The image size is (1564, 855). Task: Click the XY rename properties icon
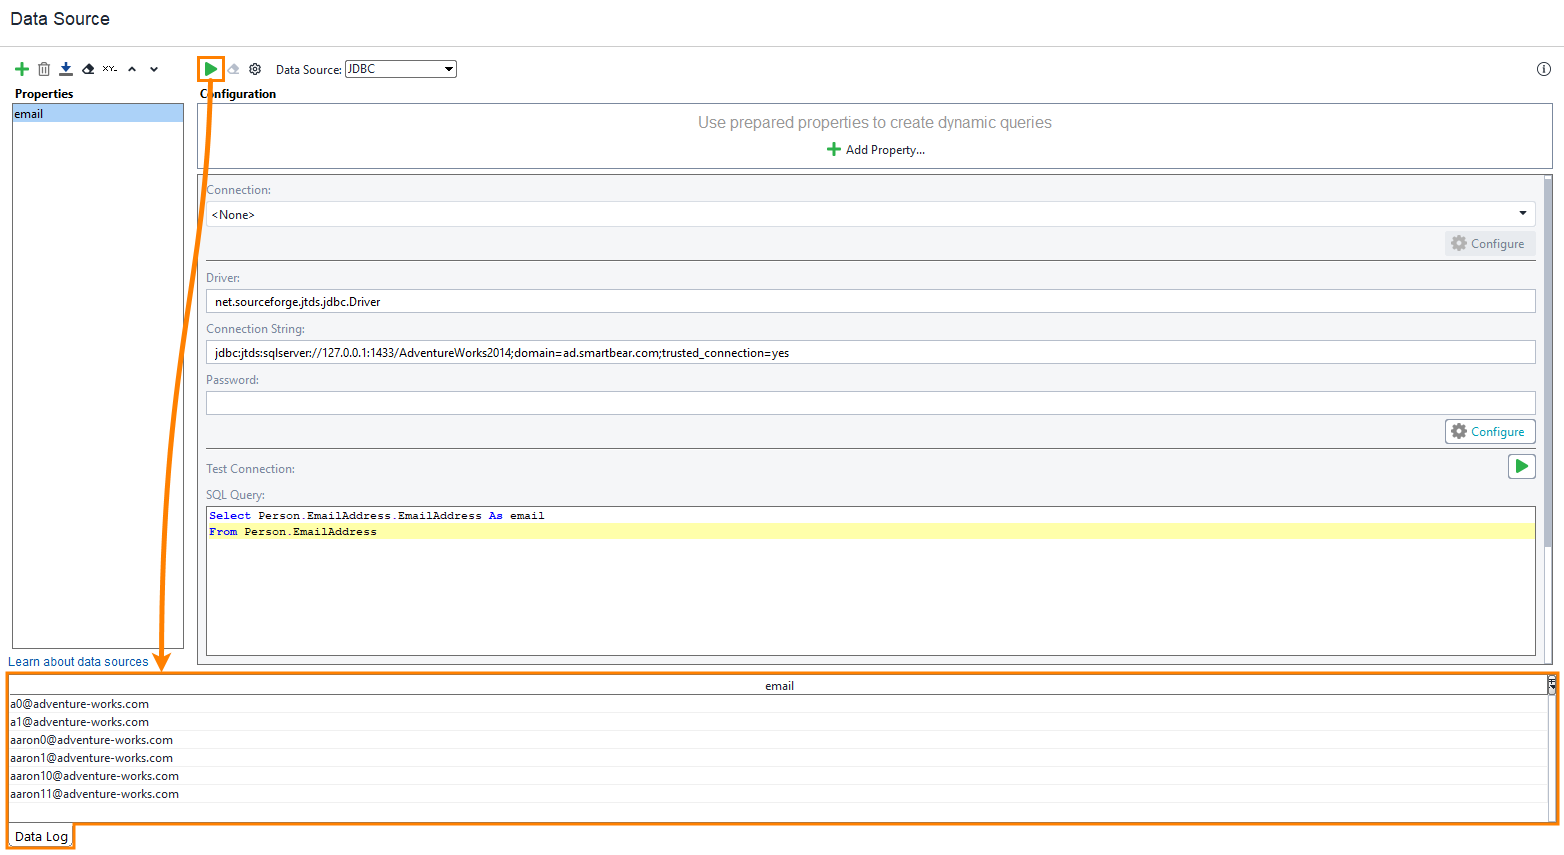coord(109,69)
